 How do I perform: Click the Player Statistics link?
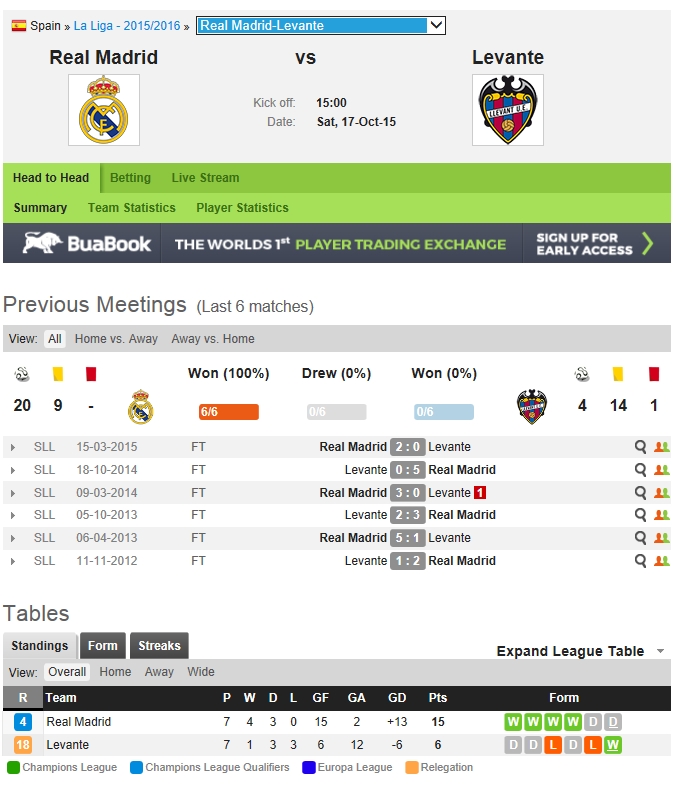pyautogui.click(x=242, y=208)
